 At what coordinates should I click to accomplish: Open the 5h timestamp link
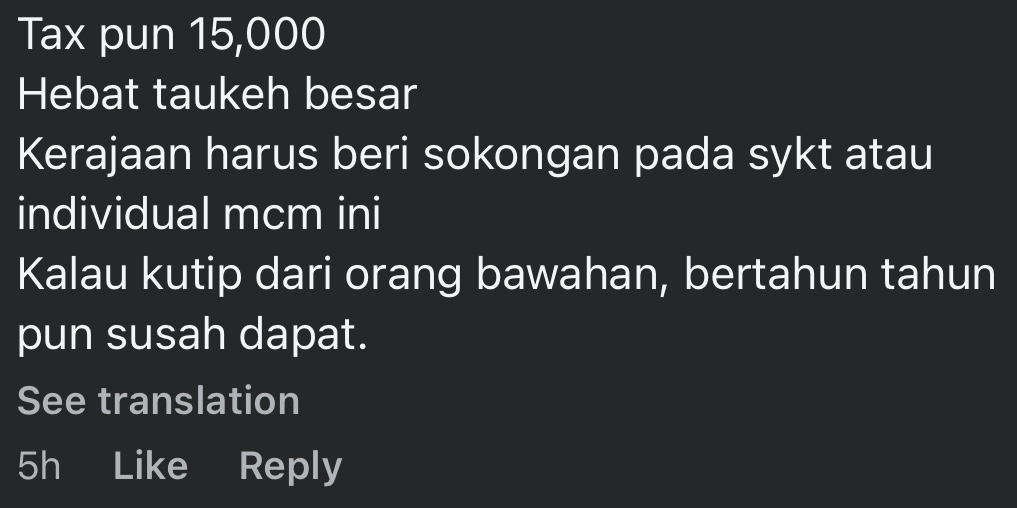(x=39, y=466)
